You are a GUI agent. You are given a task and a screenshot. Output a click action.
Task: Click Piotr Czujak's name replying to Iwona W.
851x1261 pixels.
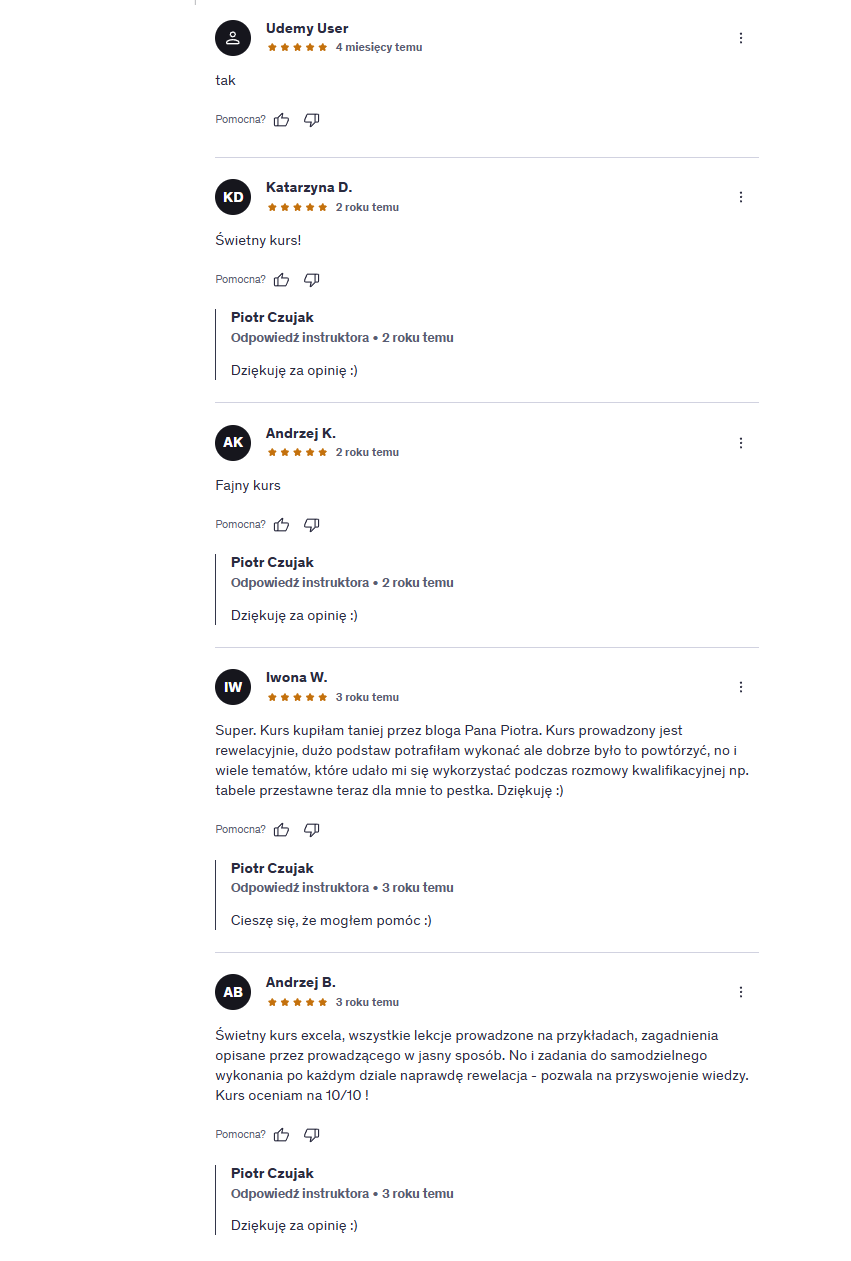point(272,868)
